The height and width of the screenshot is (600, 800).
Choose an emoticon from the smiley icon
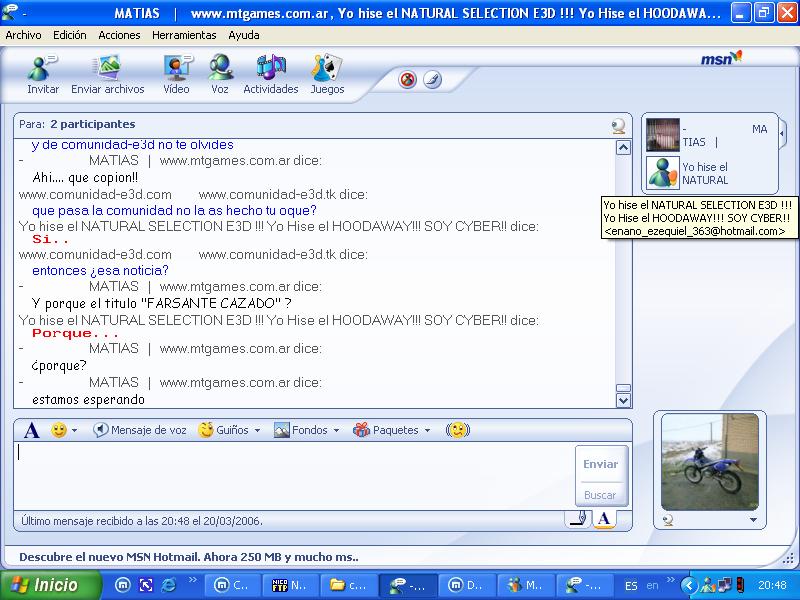coord(59,430)
